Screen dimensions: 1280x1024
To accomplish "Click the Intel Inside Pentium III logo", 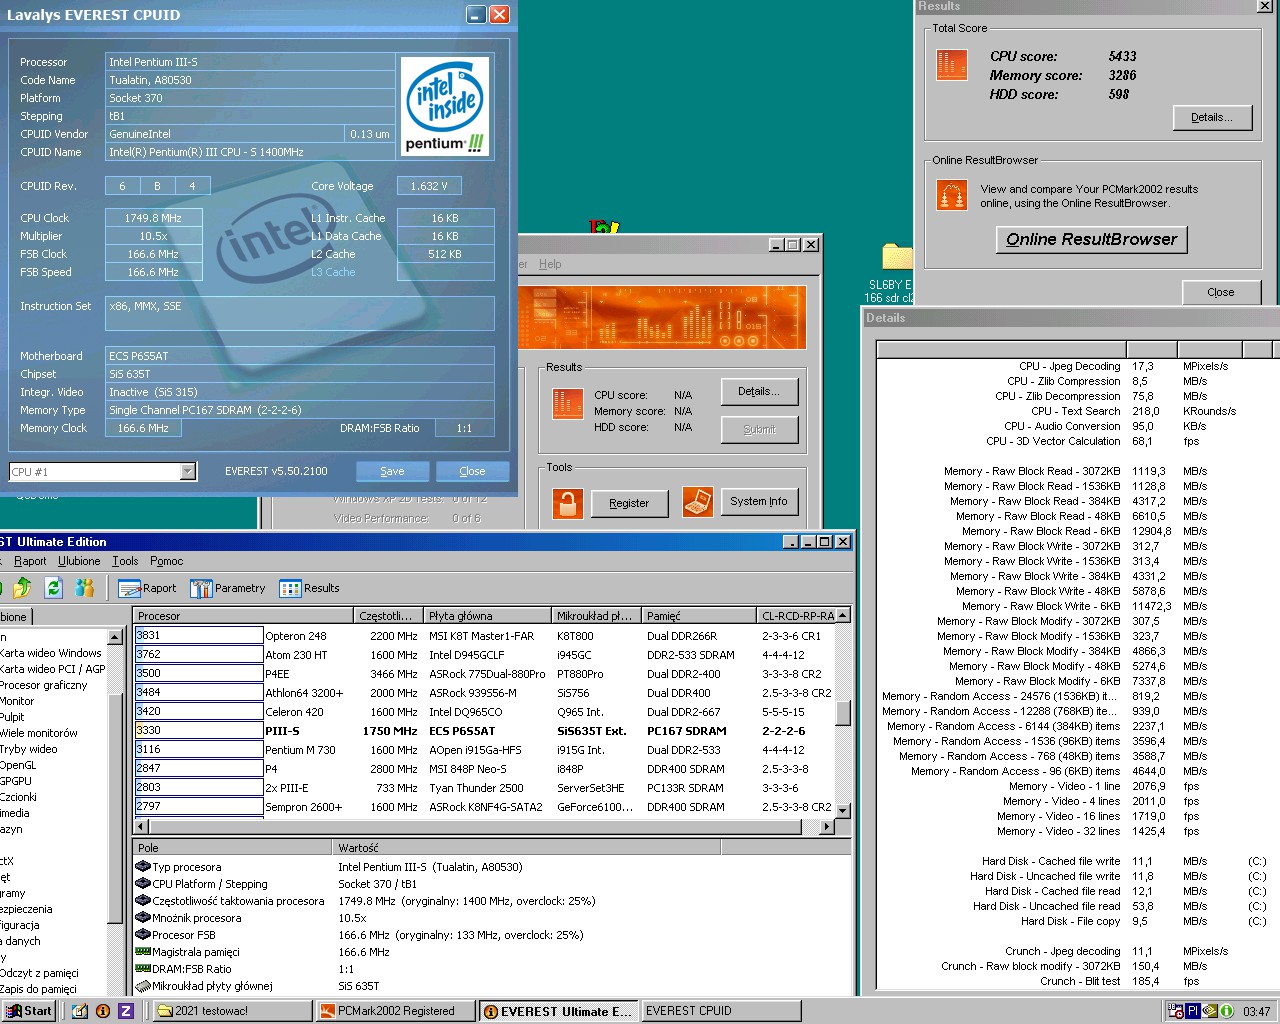I will click(x=445, y=106).
